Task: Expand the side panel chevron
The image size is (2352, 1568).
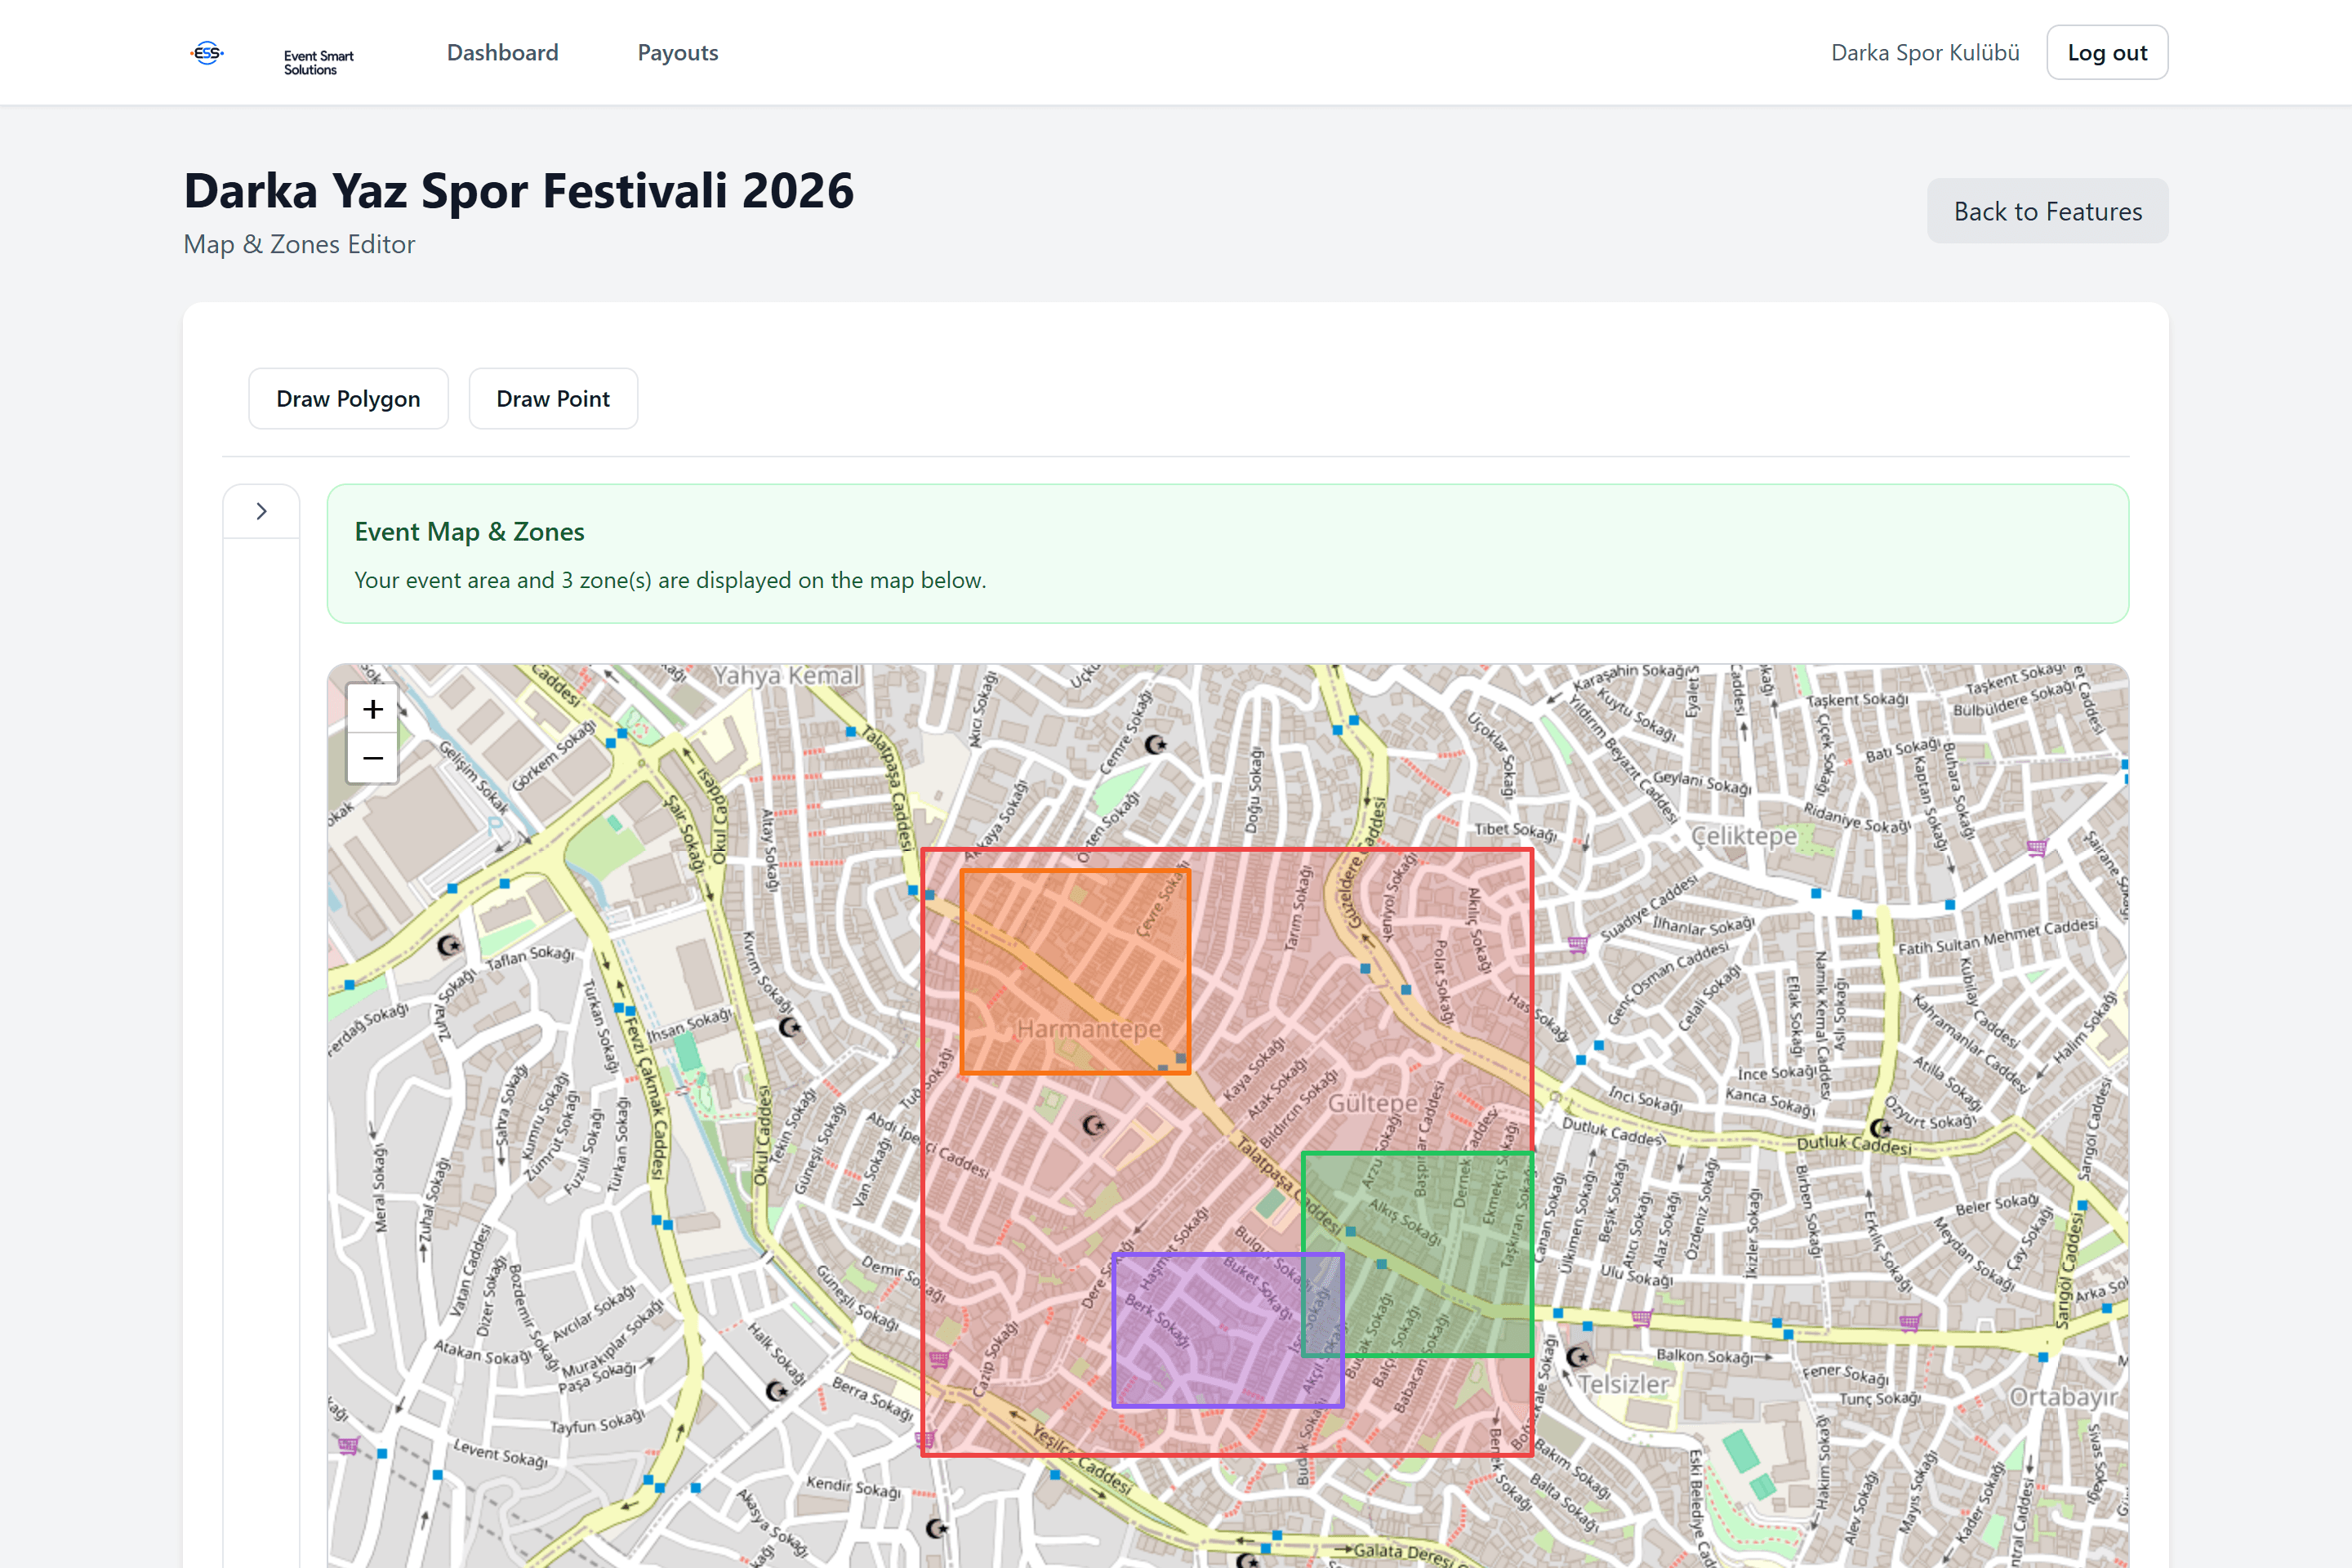Action: [261, 511]
